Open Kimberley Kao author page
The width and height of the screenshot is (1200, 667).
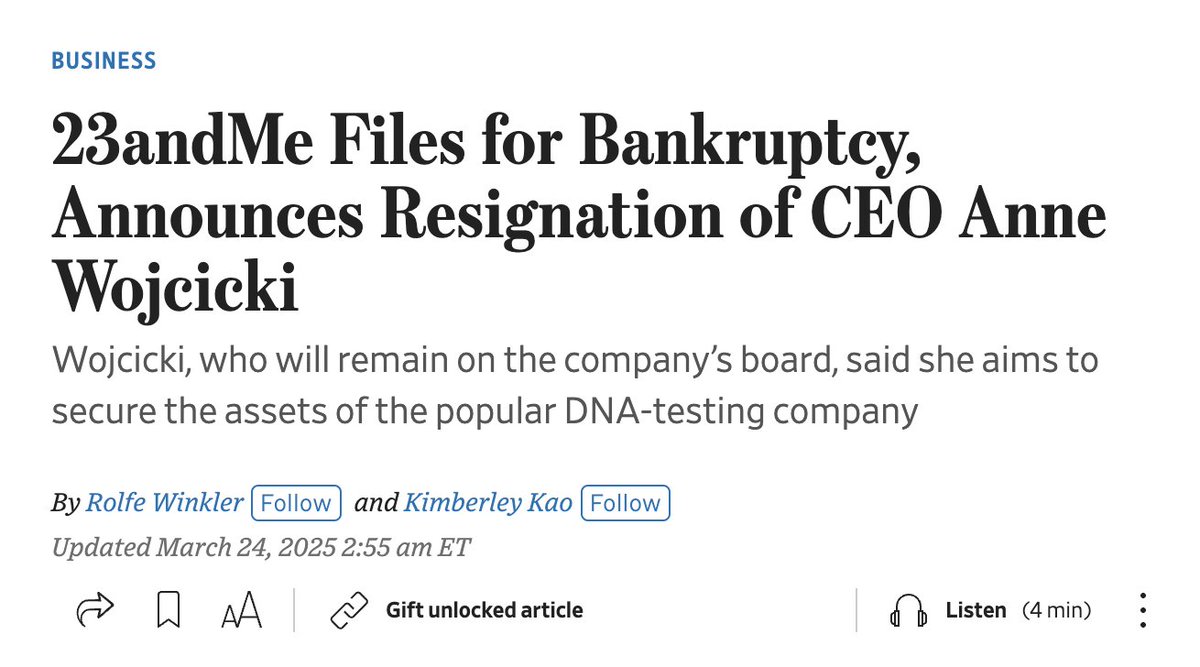click(x=488, y=503)
